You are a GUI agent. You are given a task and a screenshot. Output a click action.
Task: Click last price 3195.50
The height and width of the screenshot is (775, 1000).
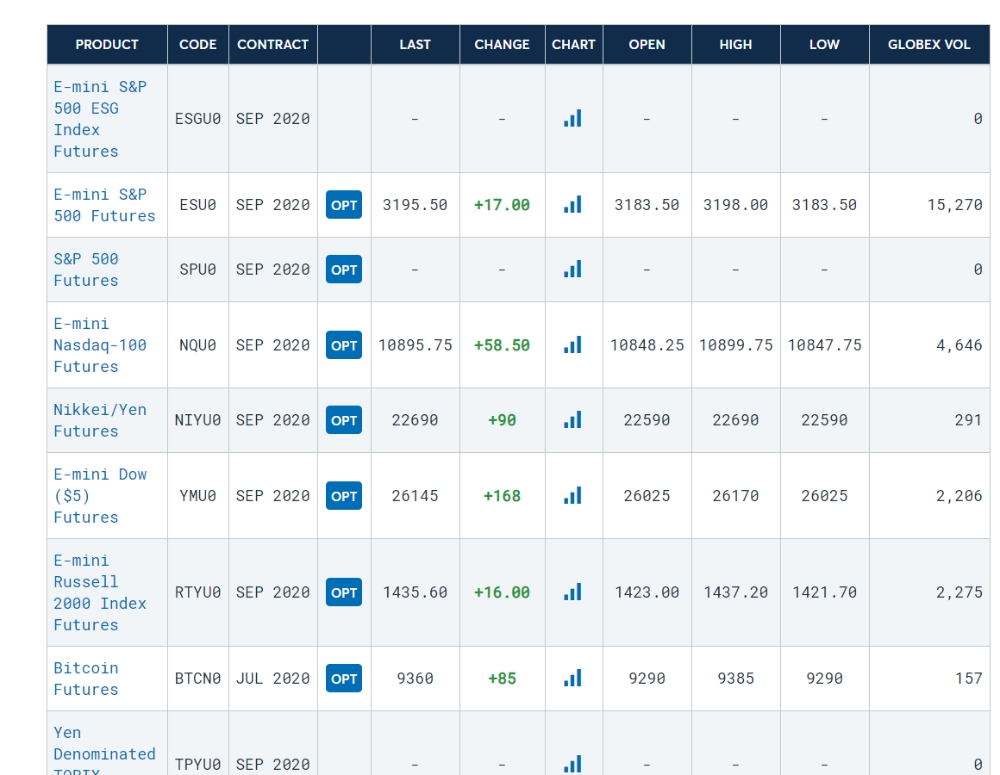415,205
